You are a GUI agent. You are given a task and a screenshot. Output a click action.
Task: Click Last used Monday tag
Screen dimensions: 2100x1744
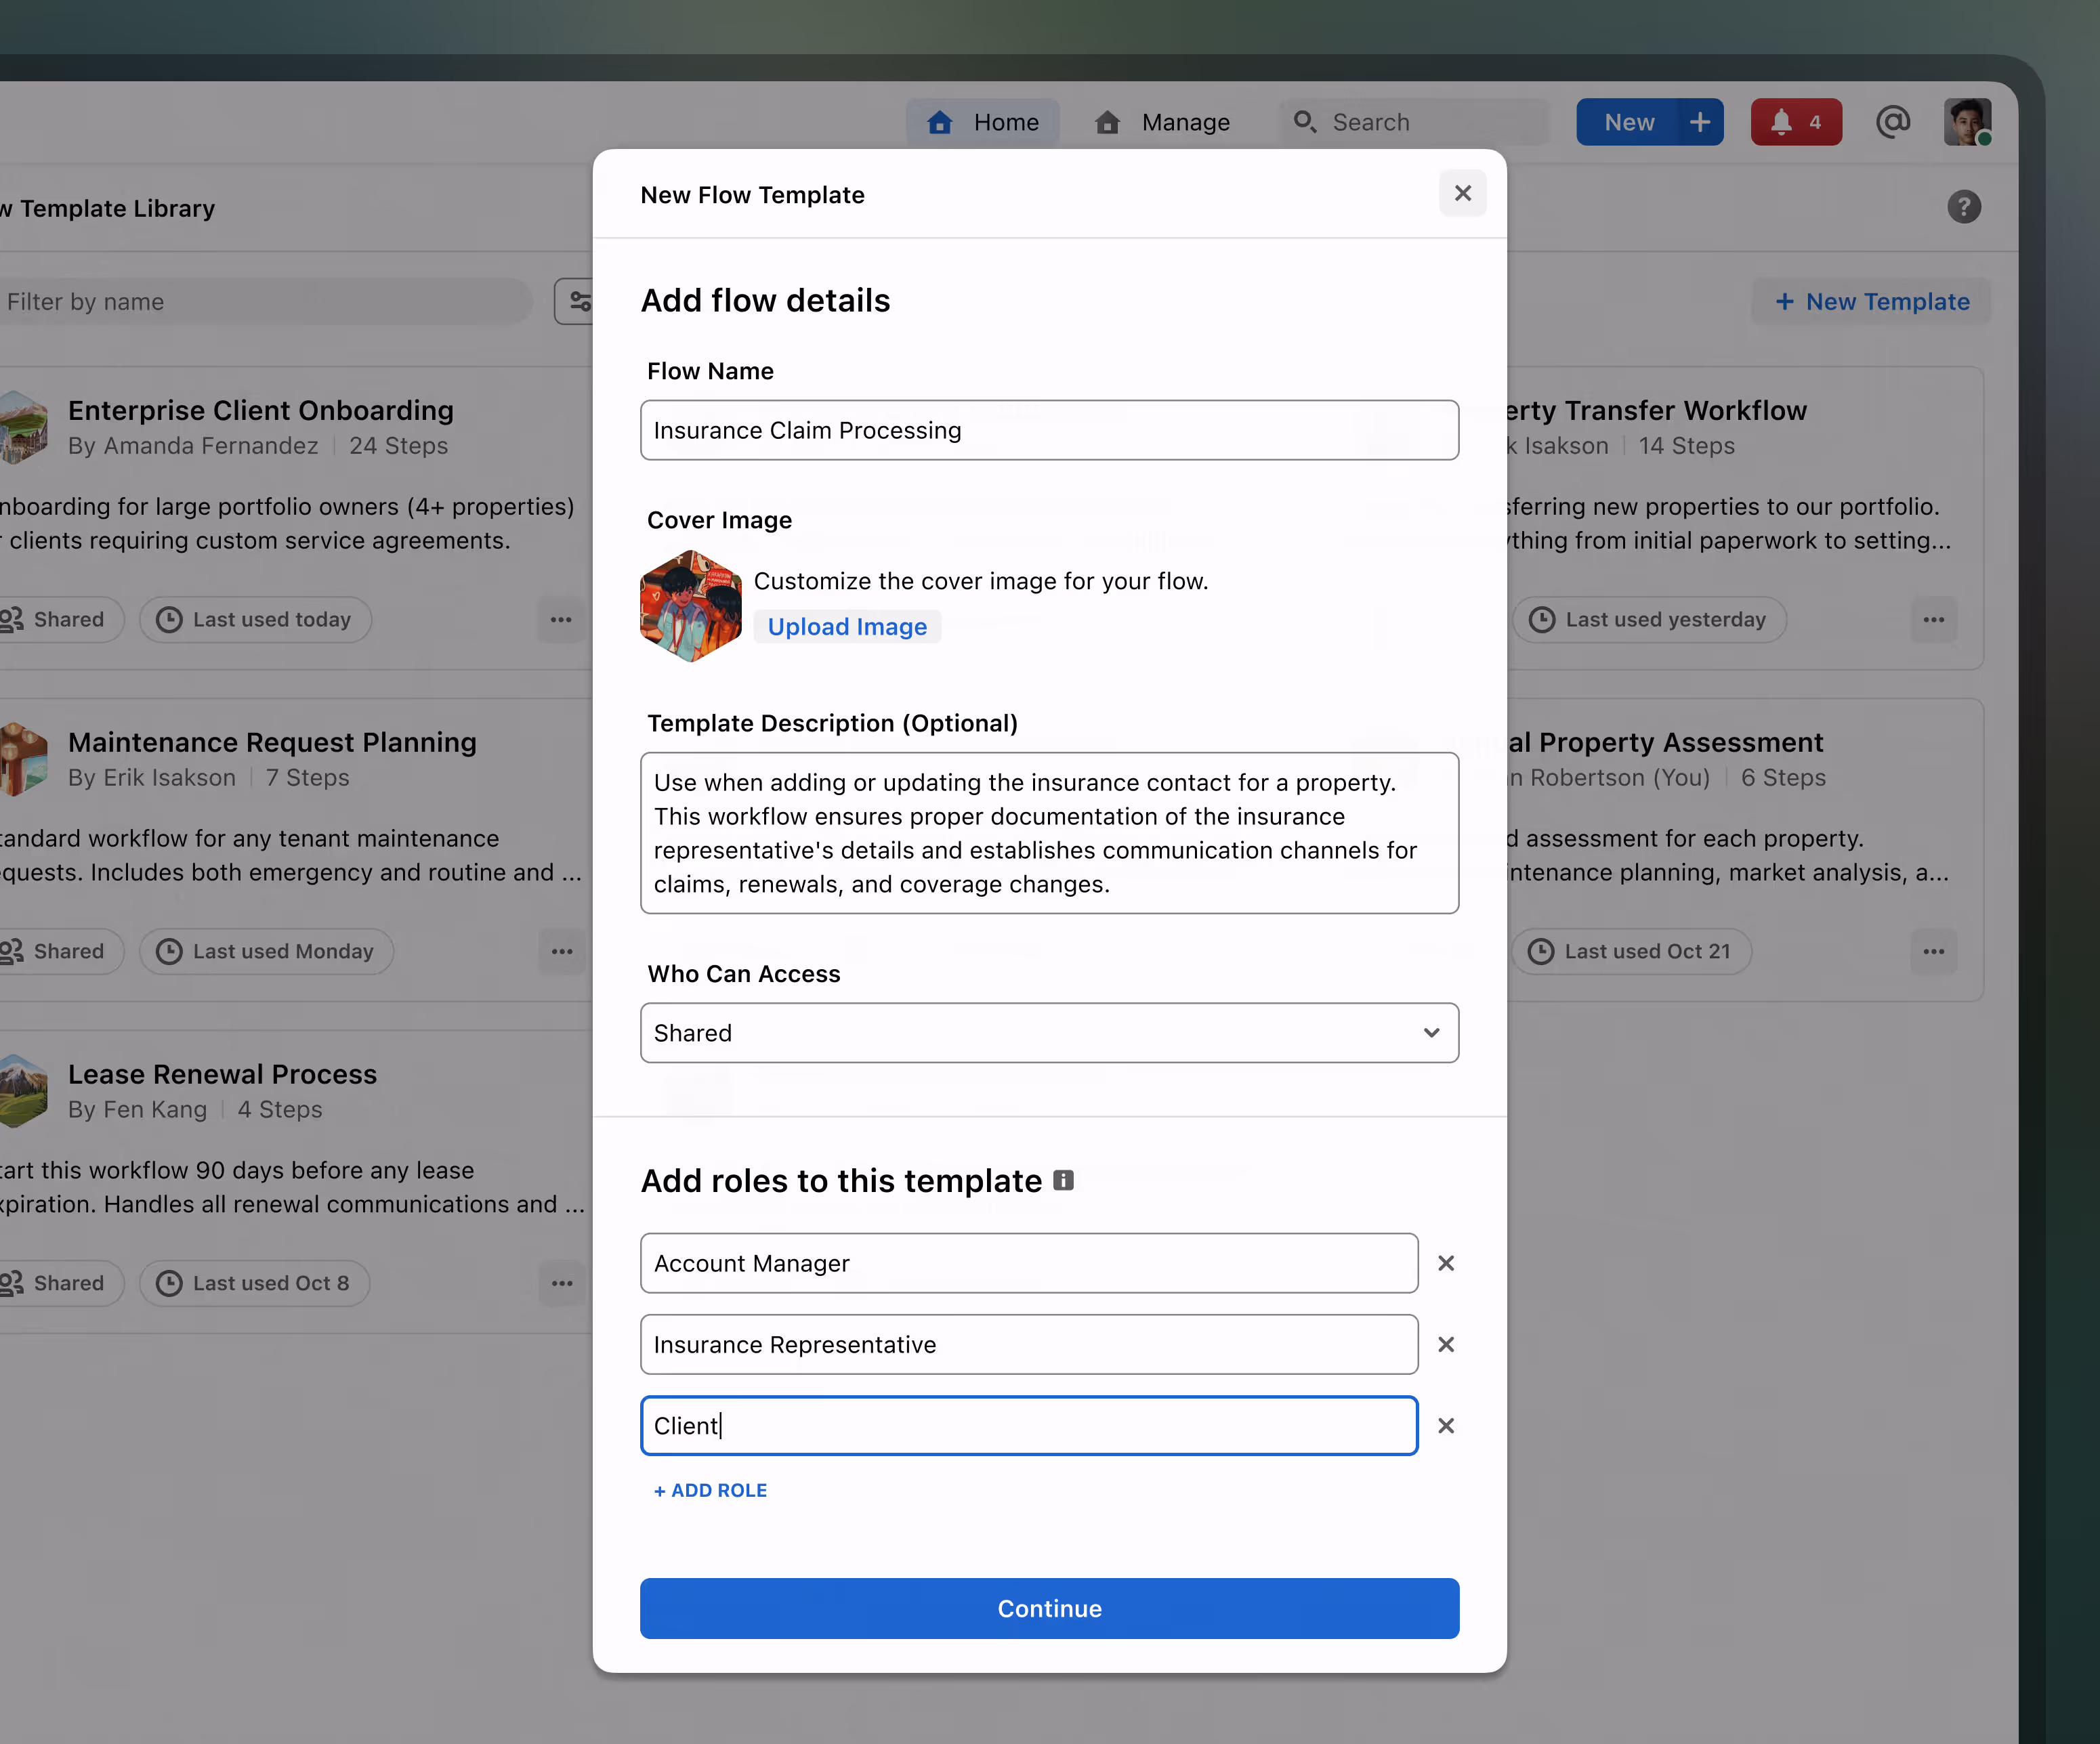[266, 951]
